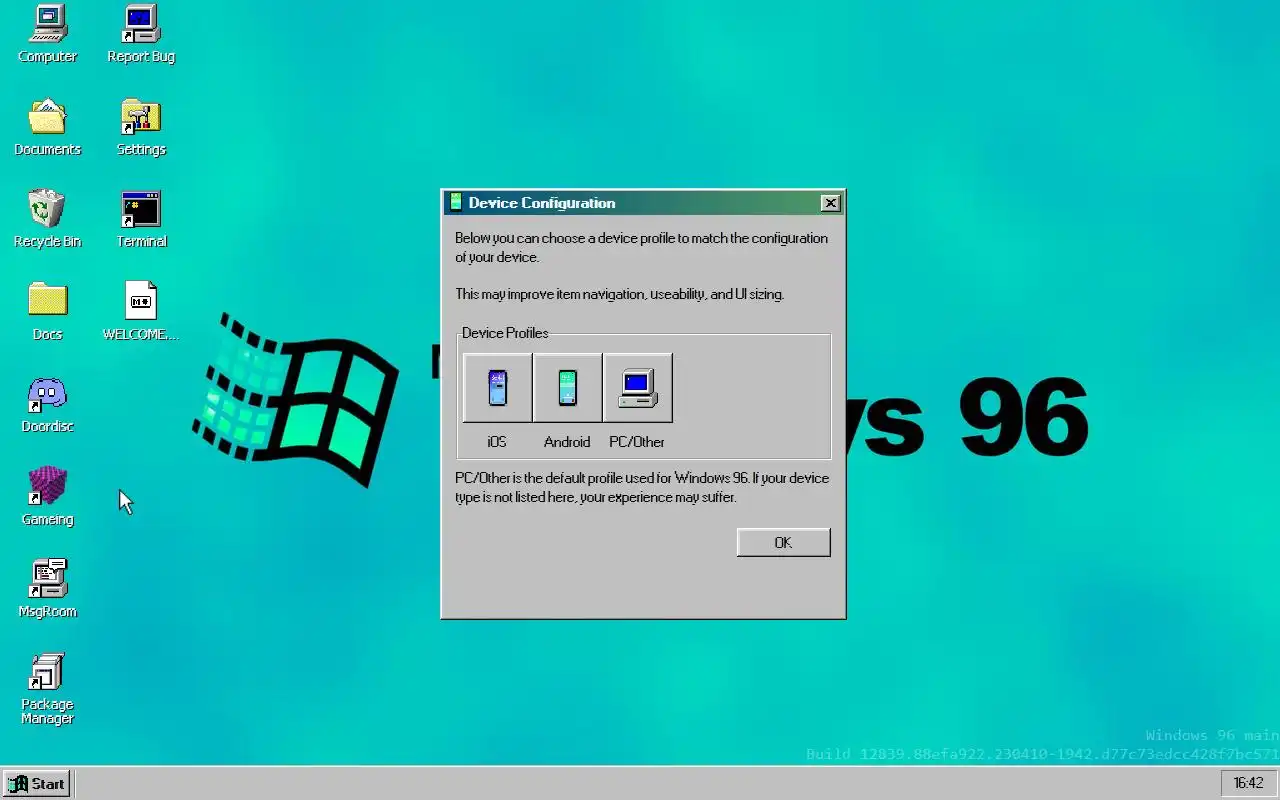Launch the MsgRoom desktop icon
The width and height of the screenshot is (1280, 800).
pos(47,578)
